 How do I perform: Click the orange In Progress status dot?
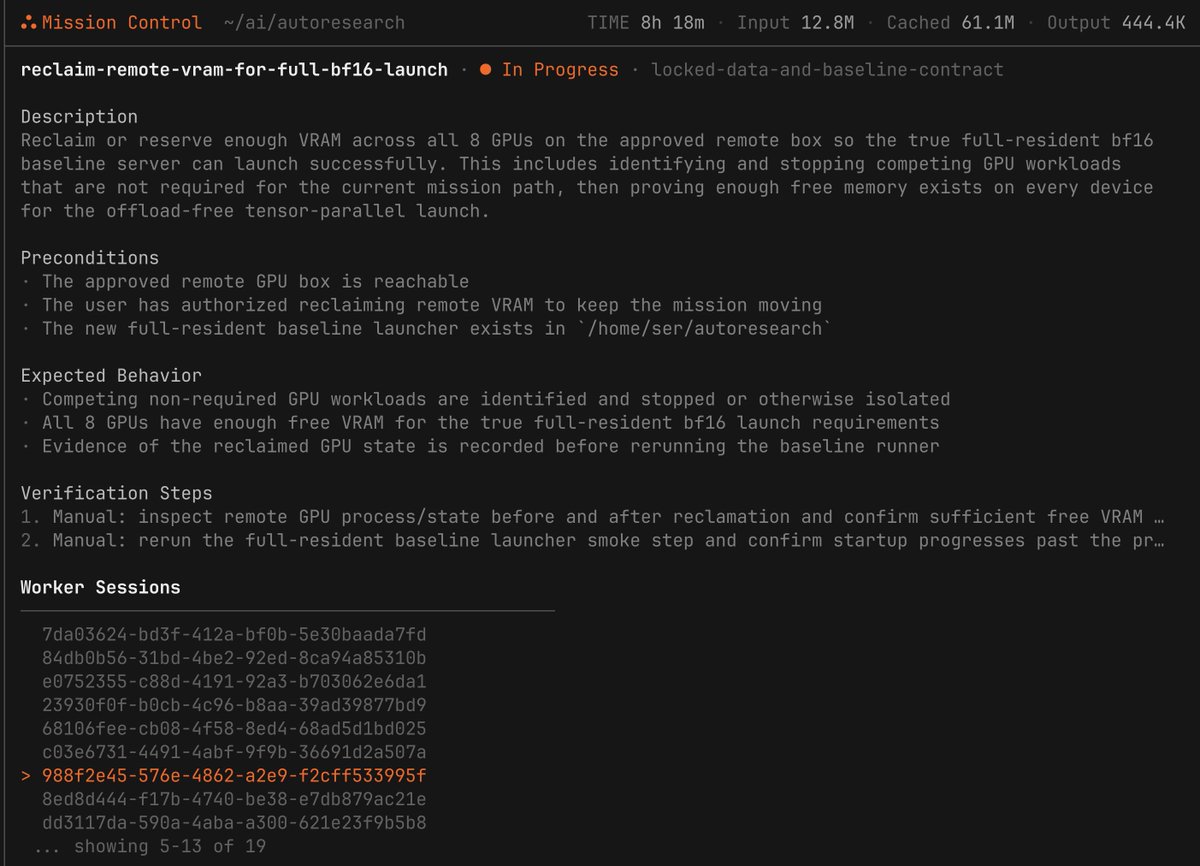[485, 70]
